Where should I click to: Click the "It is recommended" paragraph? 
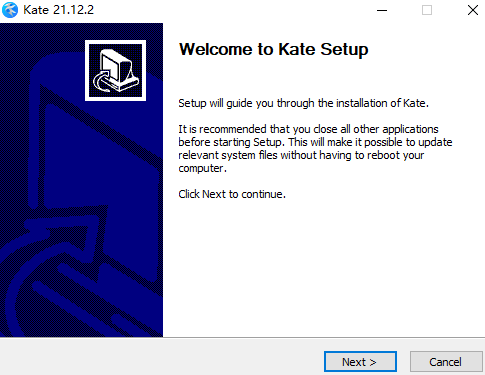click(x=315, y=148)
